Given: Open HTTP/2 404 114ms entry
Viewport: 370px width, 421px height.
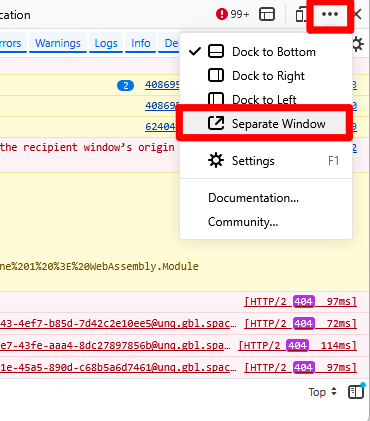Looking at the screenshot, I should (297, 345).
